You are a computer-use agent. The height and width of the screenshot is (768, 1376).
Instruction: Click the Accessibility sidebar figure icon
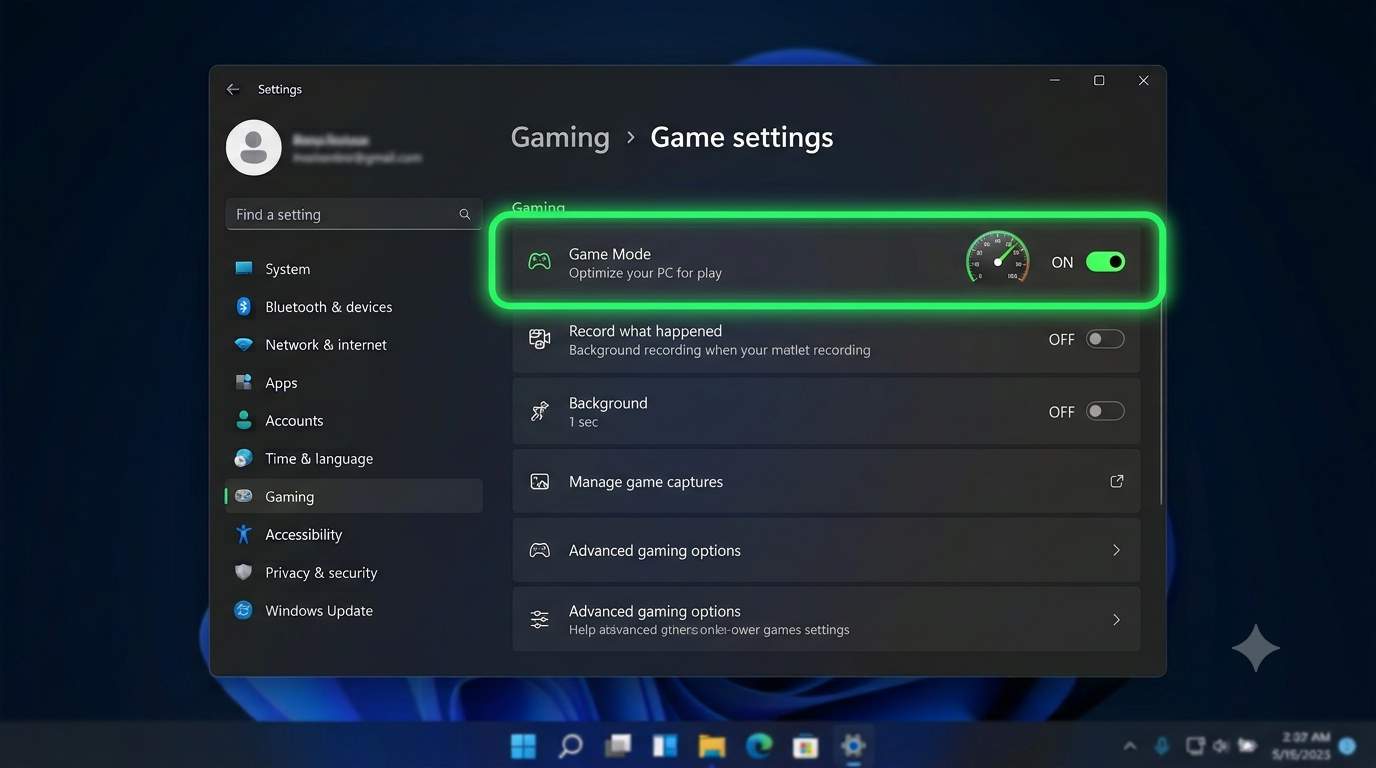click(243, 534)
